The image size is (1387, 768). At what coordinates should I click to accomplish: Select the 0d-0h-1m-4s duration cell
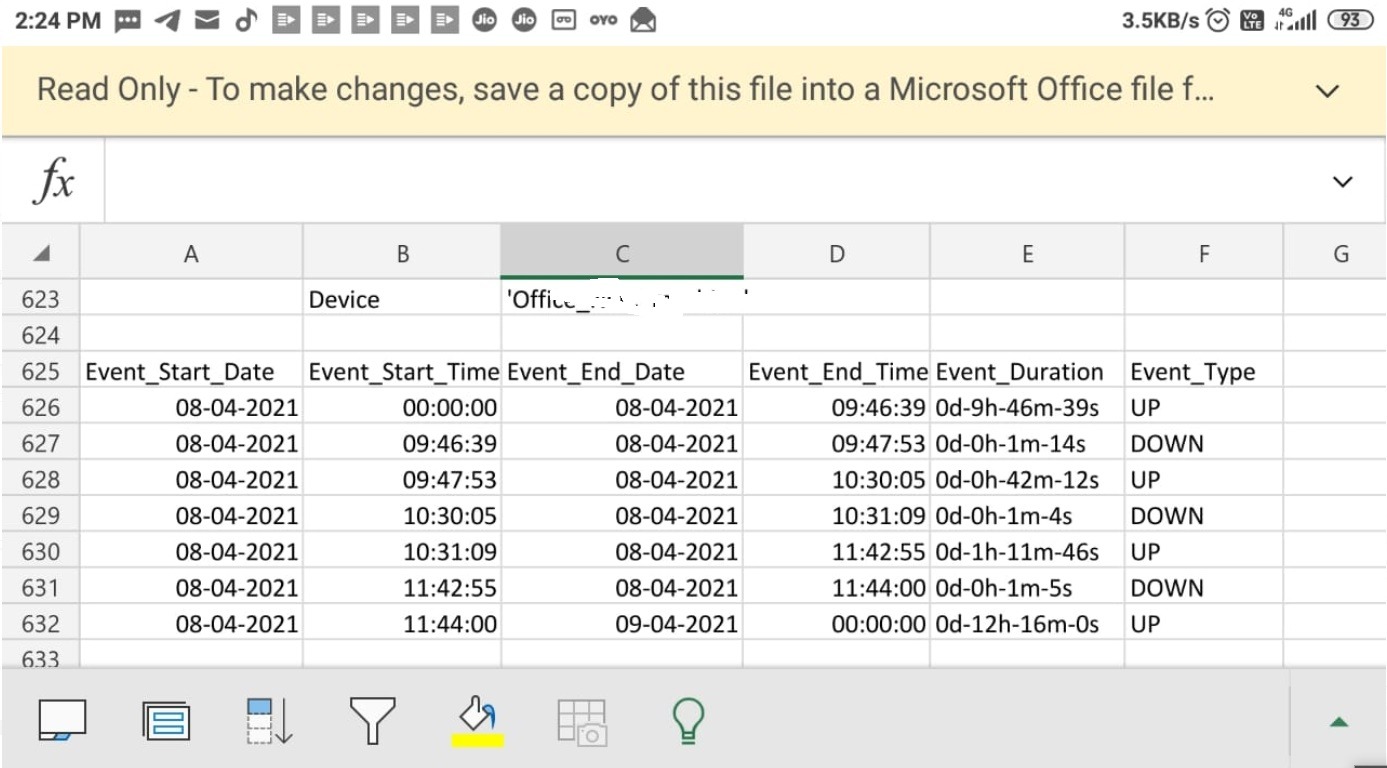(1027, 515)
